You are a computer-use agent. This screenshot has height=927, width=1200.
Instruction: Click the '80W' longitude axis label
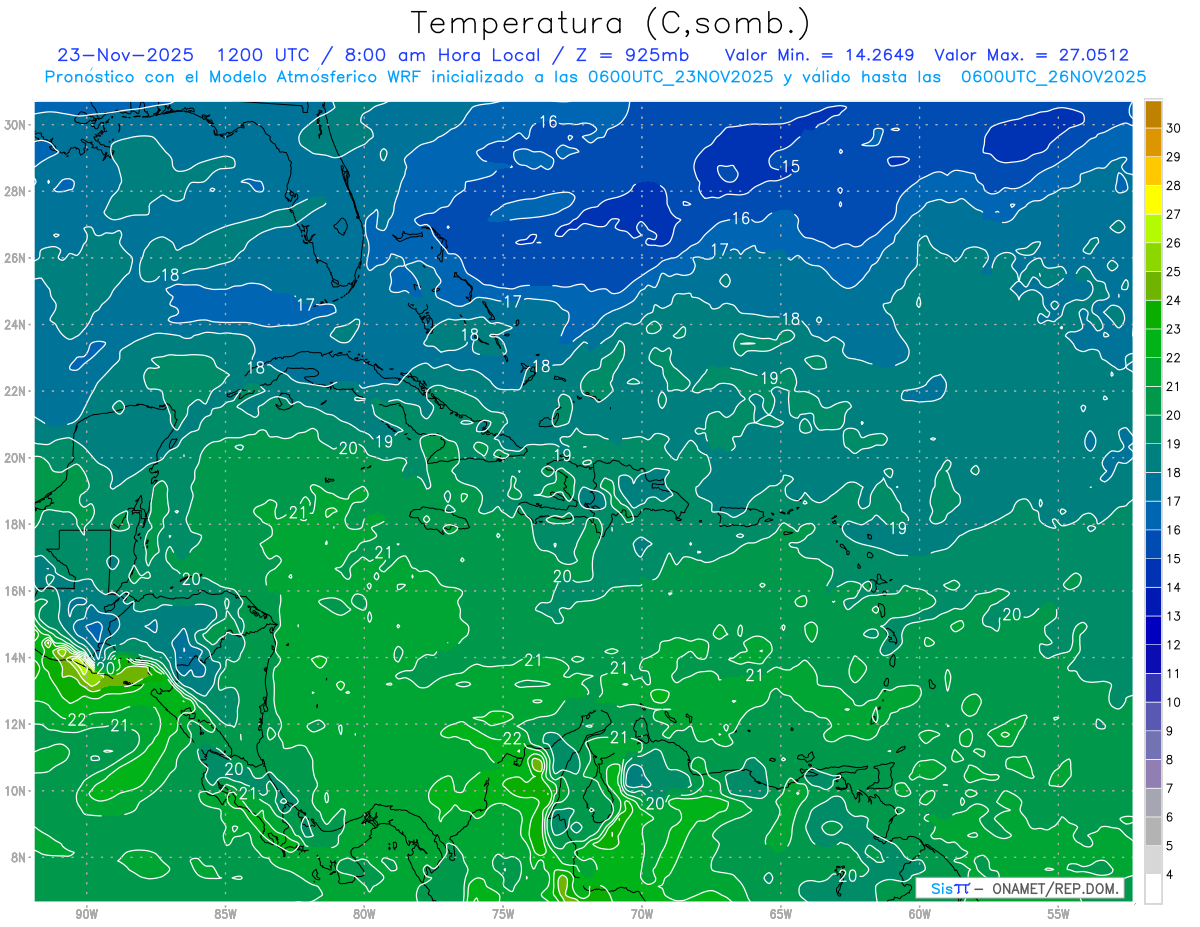pos(364,914)
